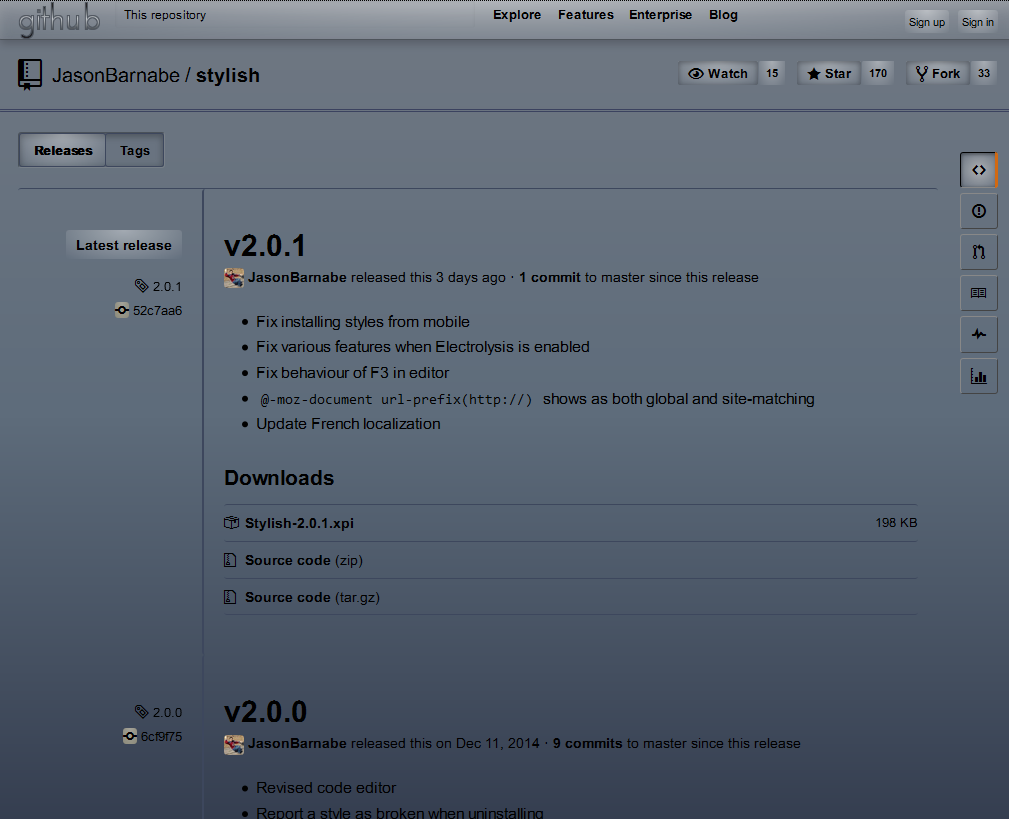Star the stylish repository
The image size is (1009, 819).
[x=829, y=73]
